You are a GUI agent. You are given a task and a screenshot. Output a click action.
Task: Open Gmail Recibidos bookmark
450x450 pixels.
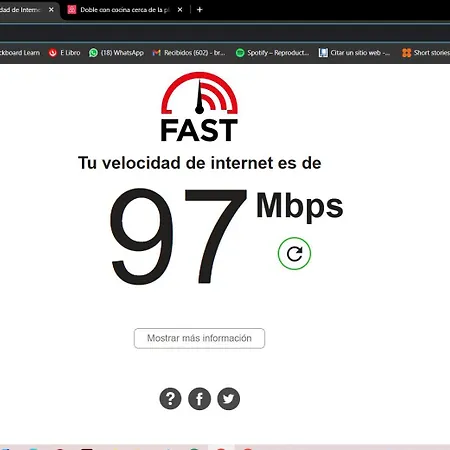pyautogui.click(x=189, y=53)
